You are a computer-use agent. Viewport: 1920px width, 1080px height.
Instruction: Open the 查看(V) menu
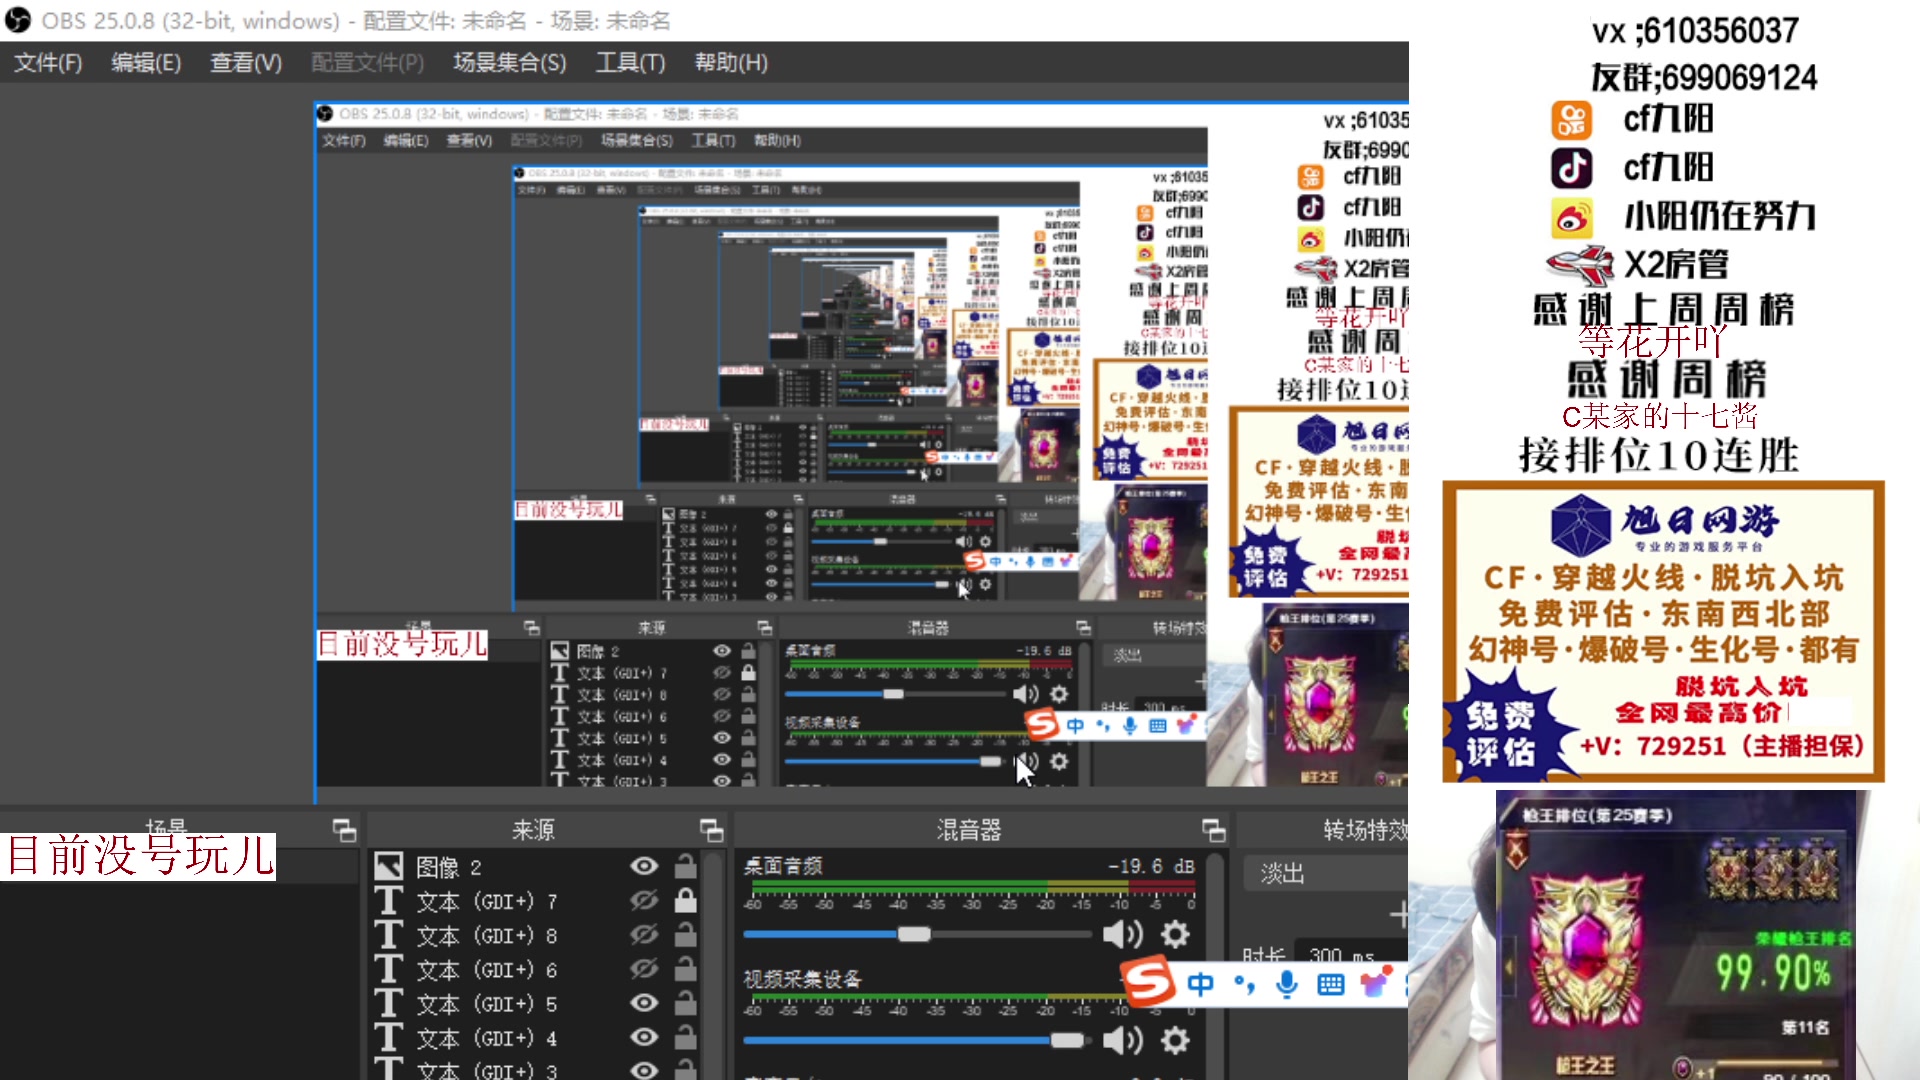[246, 63]
